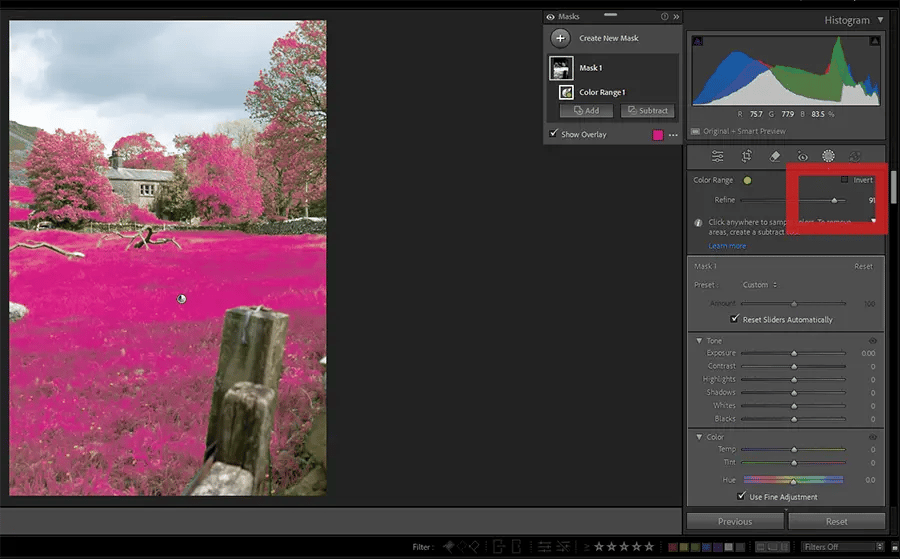The height and width of the screenshot is (559, 900).
Task: Click the Amount slider handle
Action: pos(794,304)
